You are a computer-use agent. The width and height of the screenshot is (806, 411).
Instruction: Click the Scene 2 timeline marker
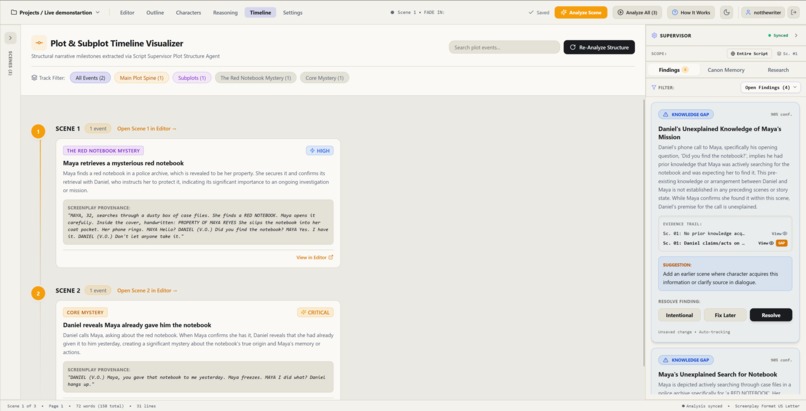click(x=38, y=293)
